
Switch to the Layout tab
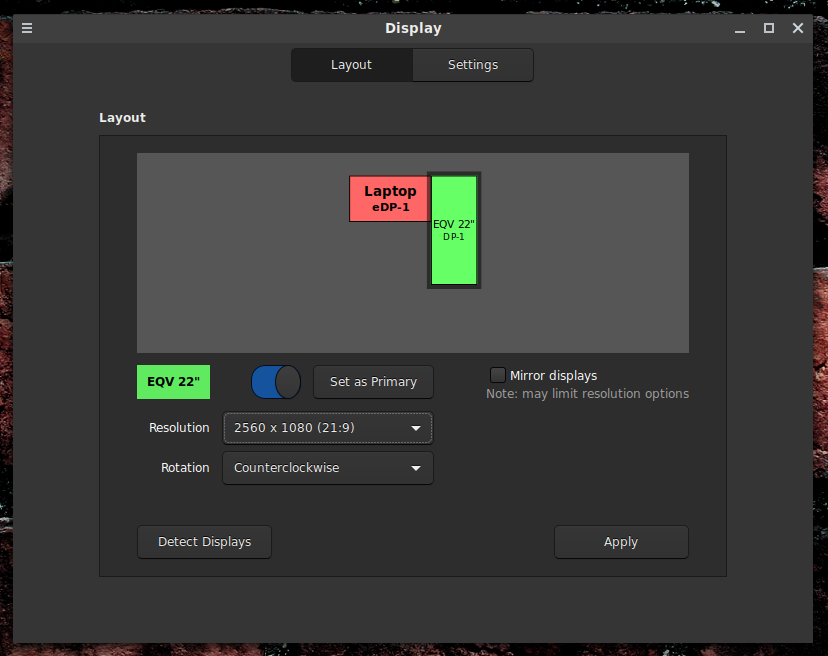click(x=351, y=65)
